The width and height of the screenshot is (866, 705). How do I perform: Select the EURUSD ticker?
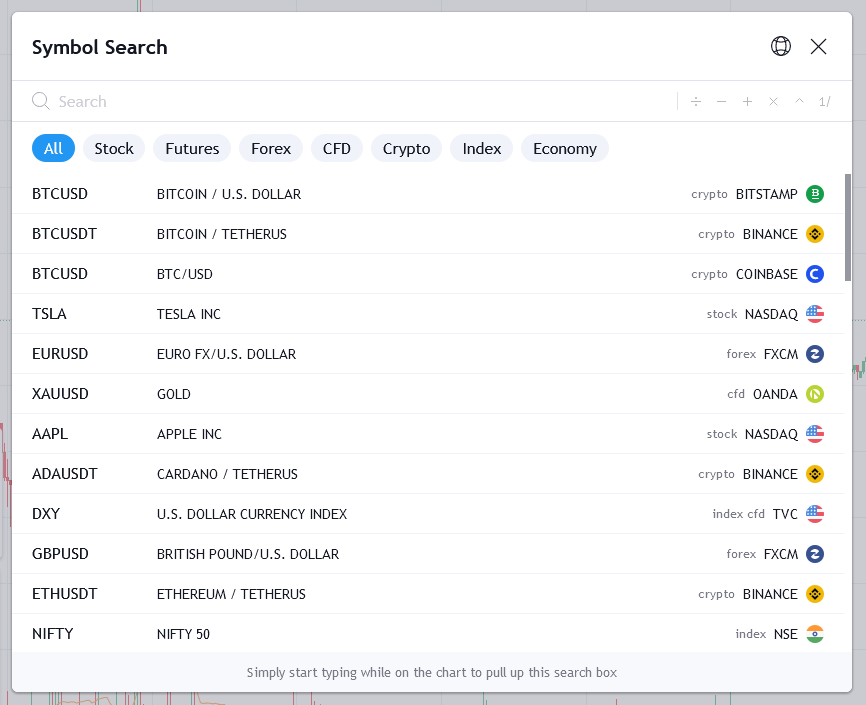tap(60, 354)
